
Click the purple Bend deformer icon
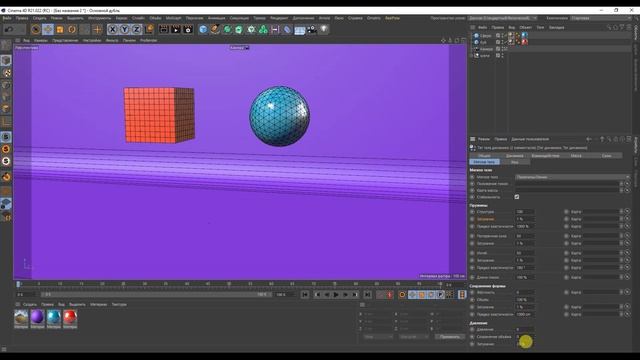point(287,29)
